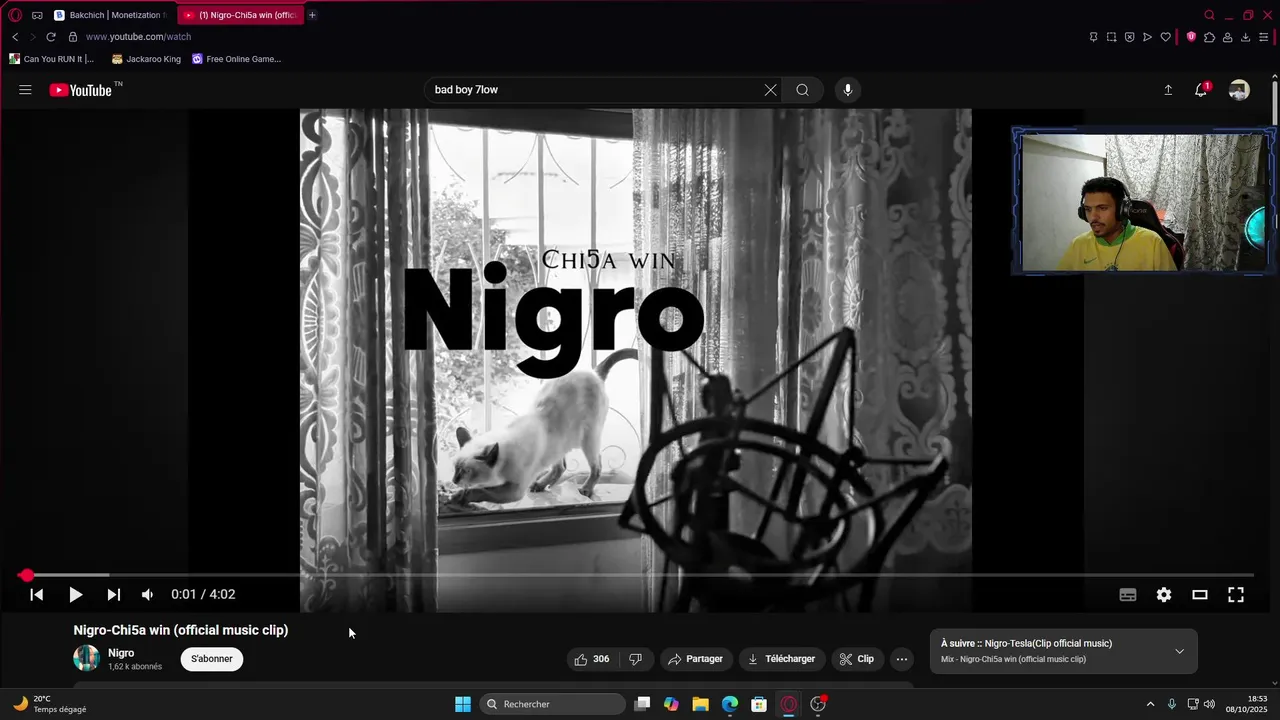Open Microsoft Edge from taskbar
1280x720 pixels.
[730, 704]
